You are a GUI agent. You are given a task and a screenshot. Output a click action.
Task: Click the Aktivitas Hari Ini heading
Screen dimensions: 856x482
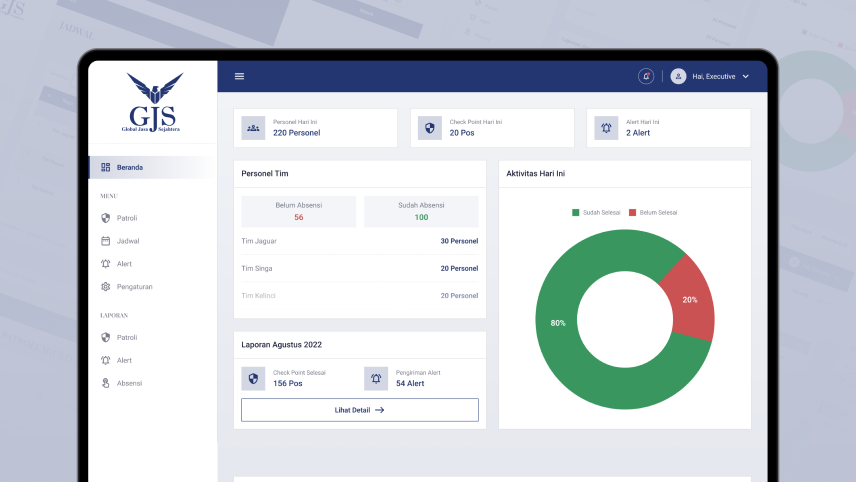536,174
